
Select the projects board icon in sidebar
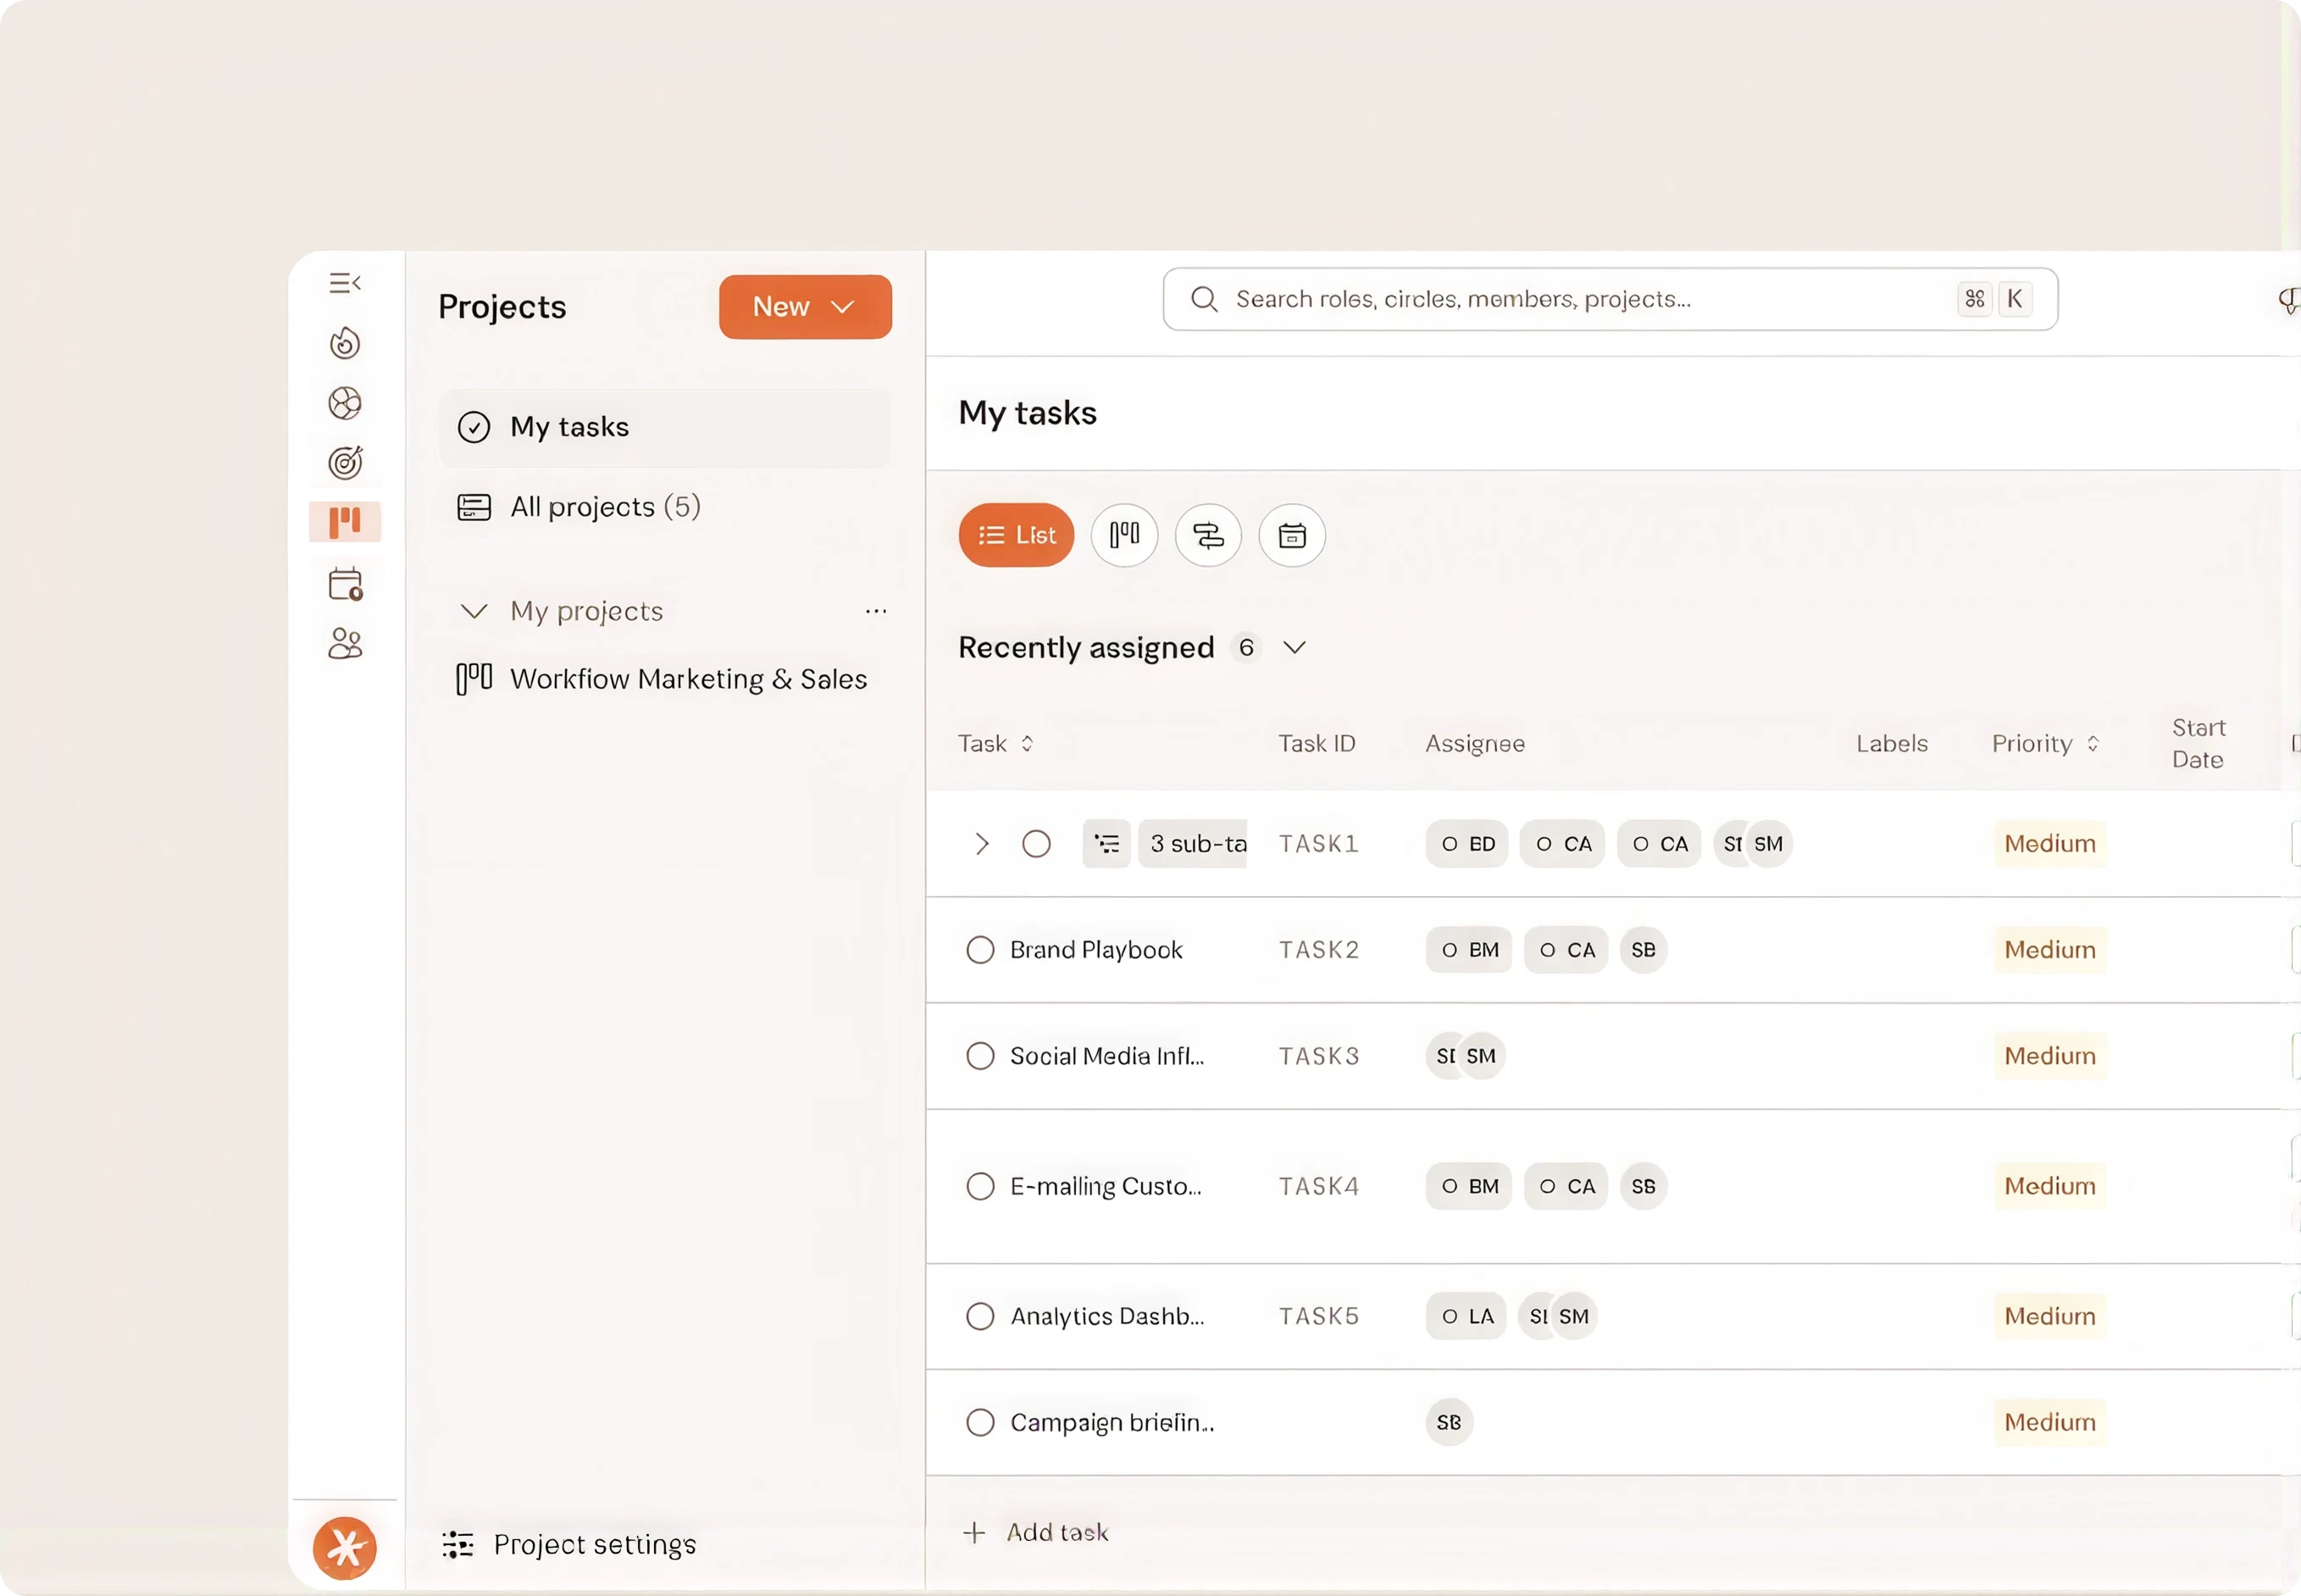click(x=345, y=522)
